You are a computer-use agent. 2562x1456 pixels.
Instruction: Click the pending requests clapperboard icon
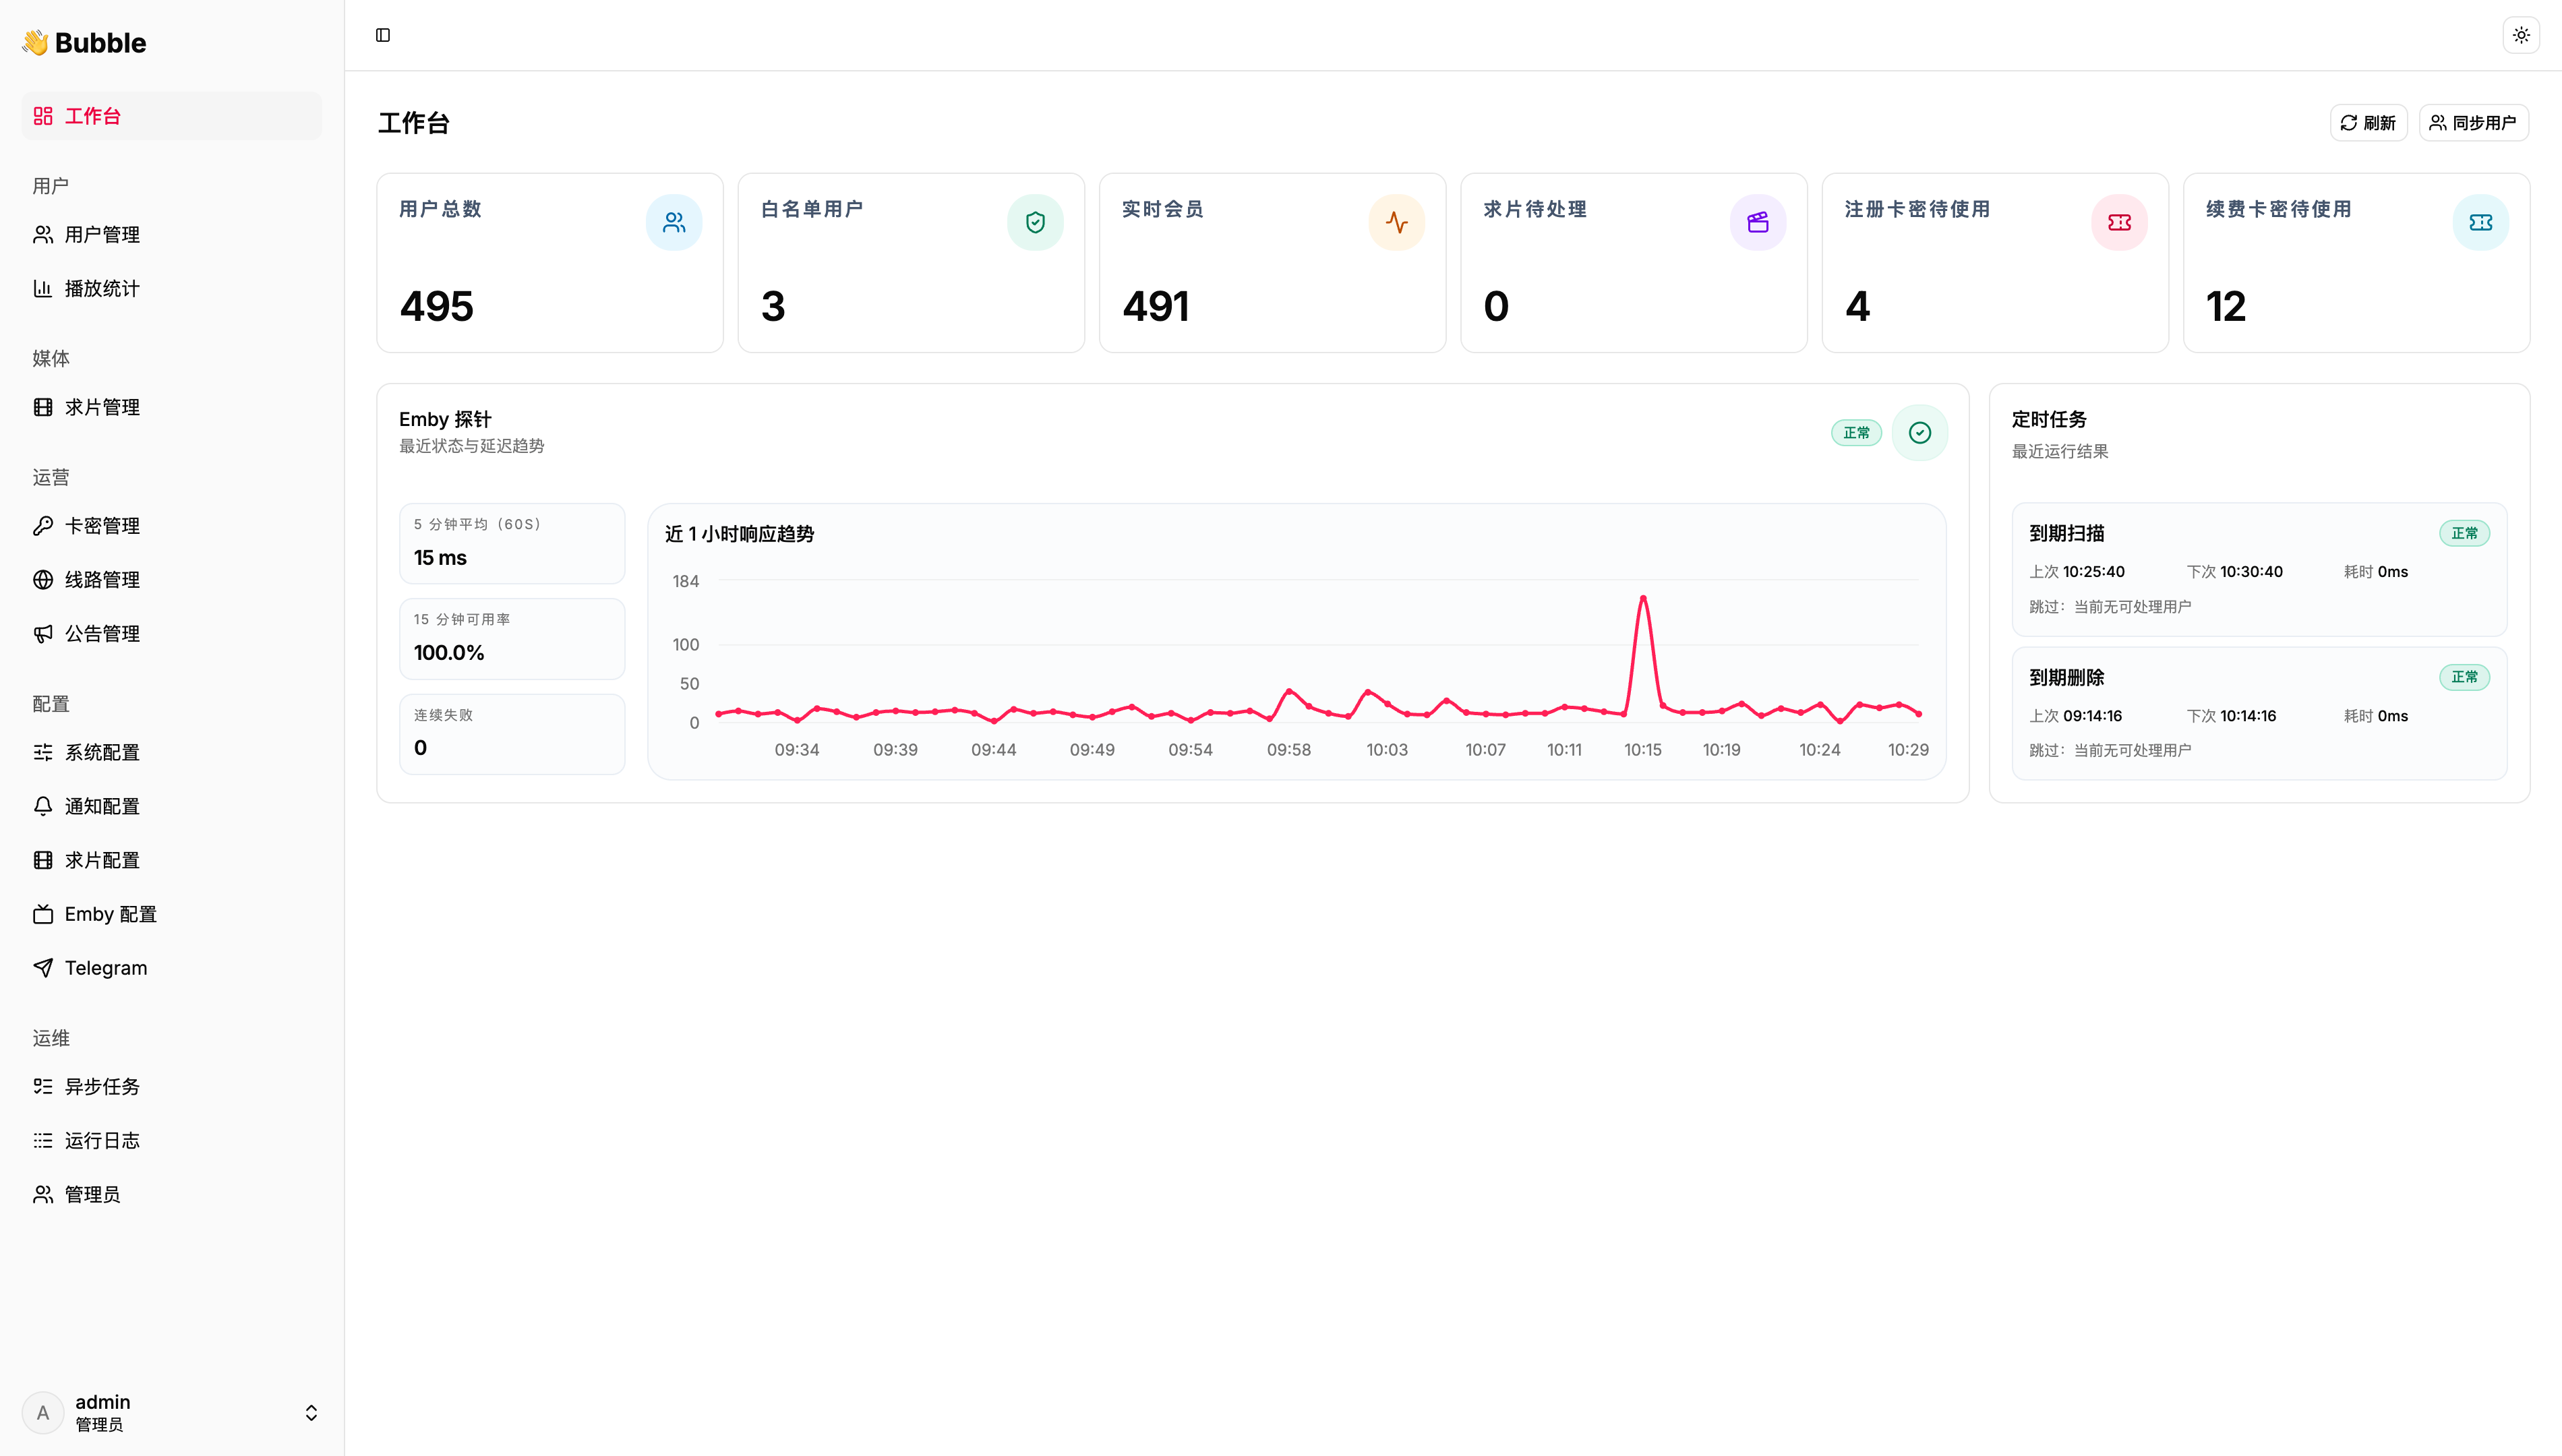pos(1758,222)
